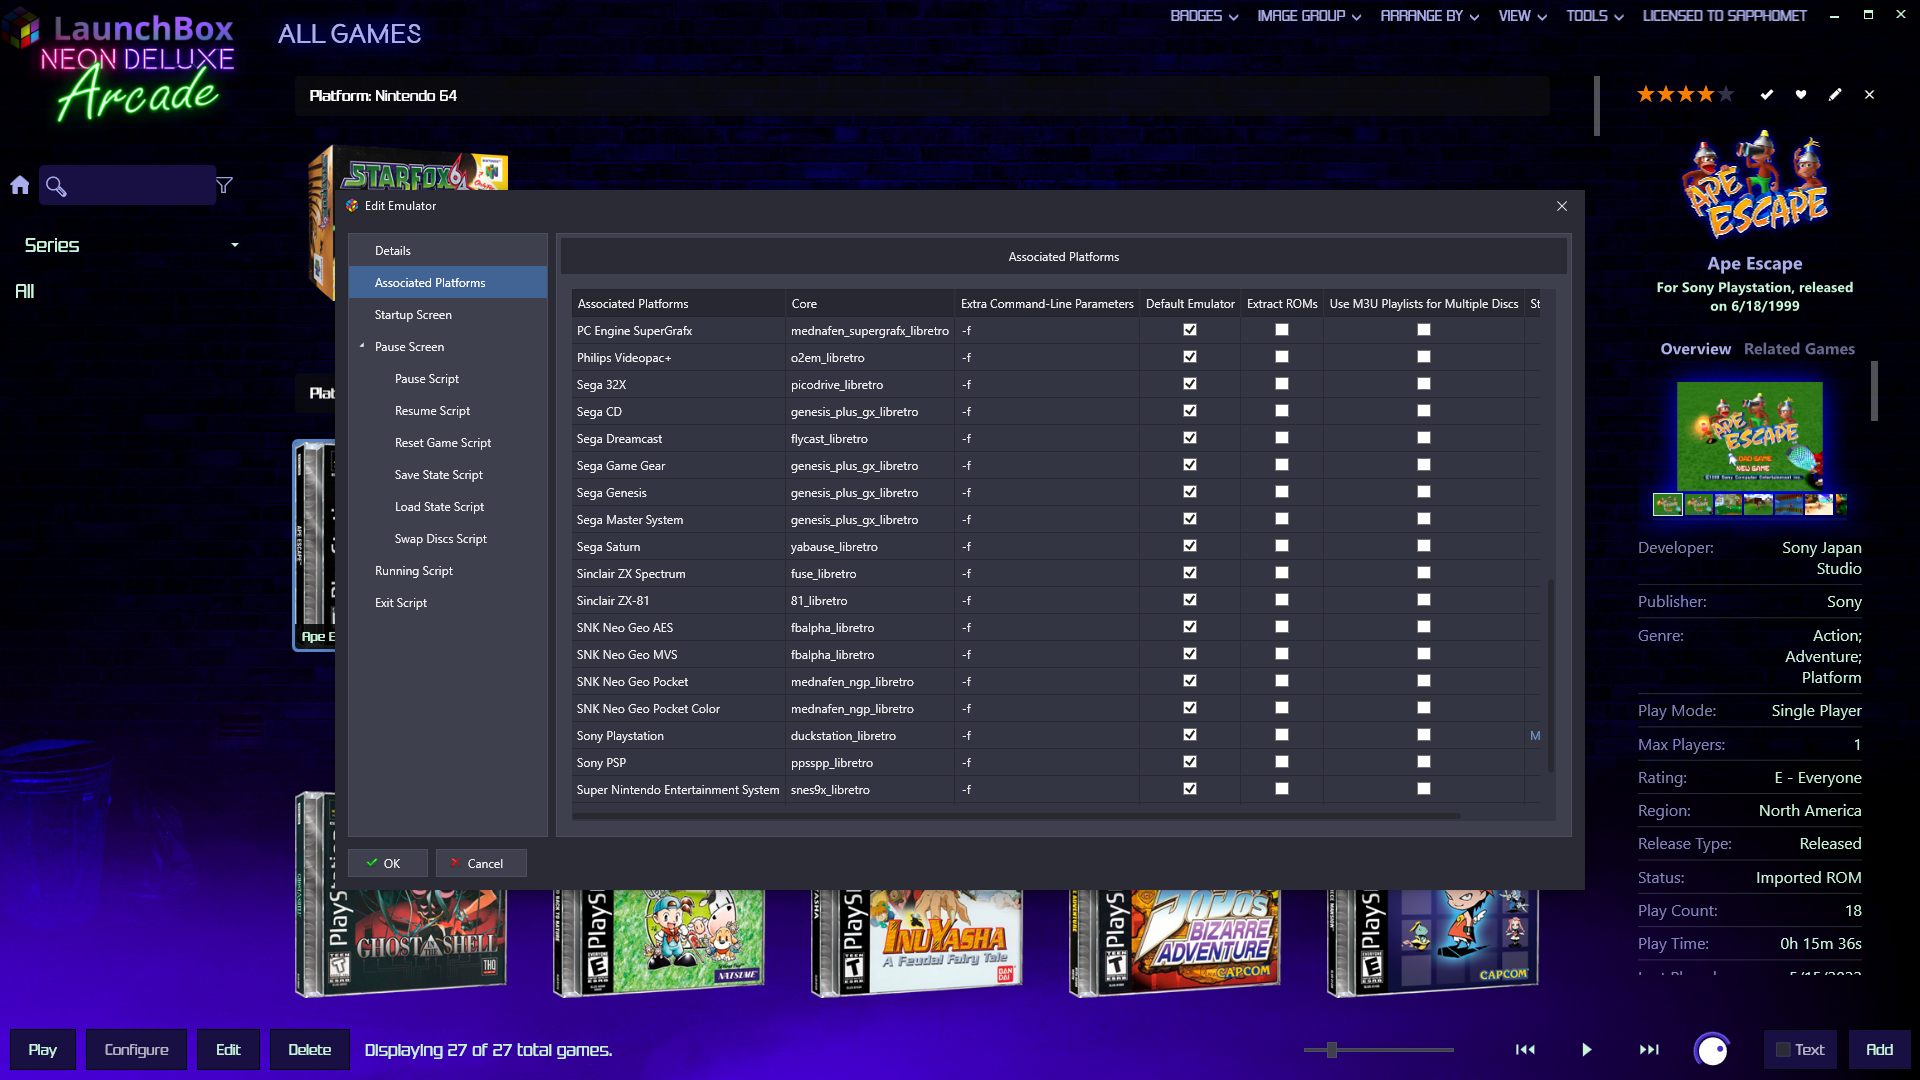The height and width of the screenshot is (1080, 1920).
Task: Open the View dropdown menu
Action: 1522,16
